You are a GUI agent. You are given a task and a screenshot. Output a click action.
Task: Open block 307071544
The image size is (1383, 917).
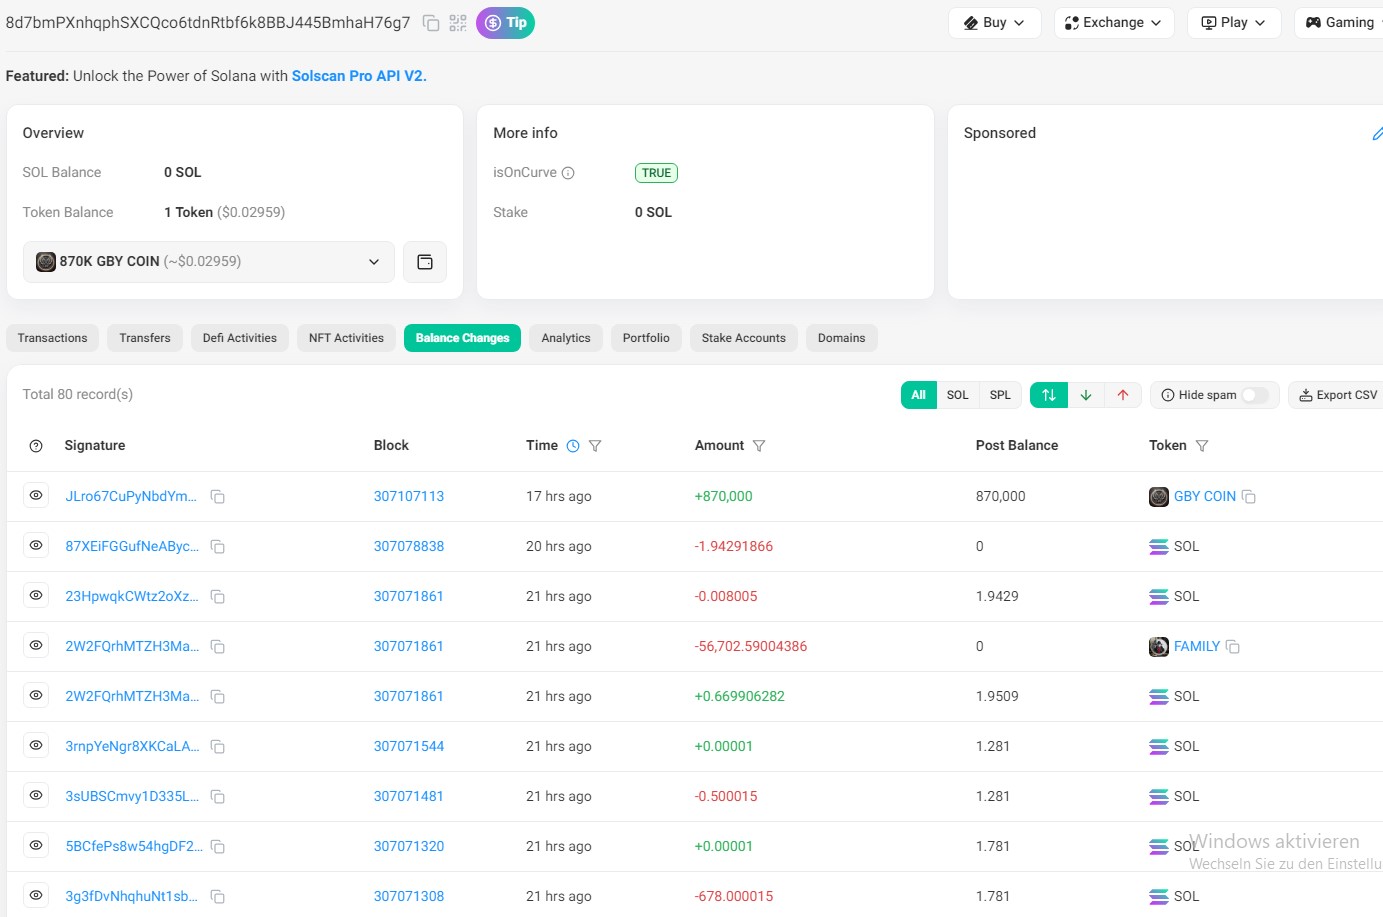click(409, 746)
